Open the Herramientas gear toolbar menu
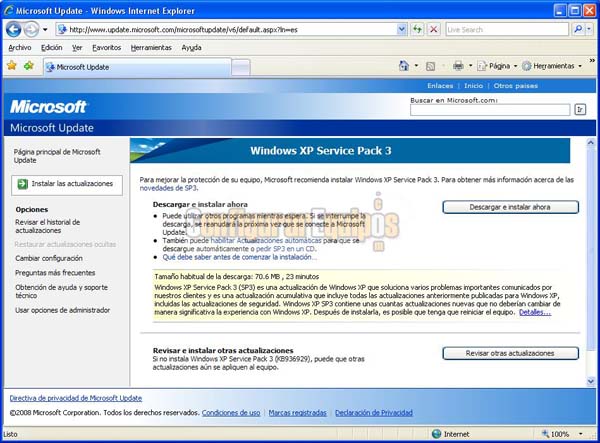This screenshot has height=443, width=600. tap(552, 66)
